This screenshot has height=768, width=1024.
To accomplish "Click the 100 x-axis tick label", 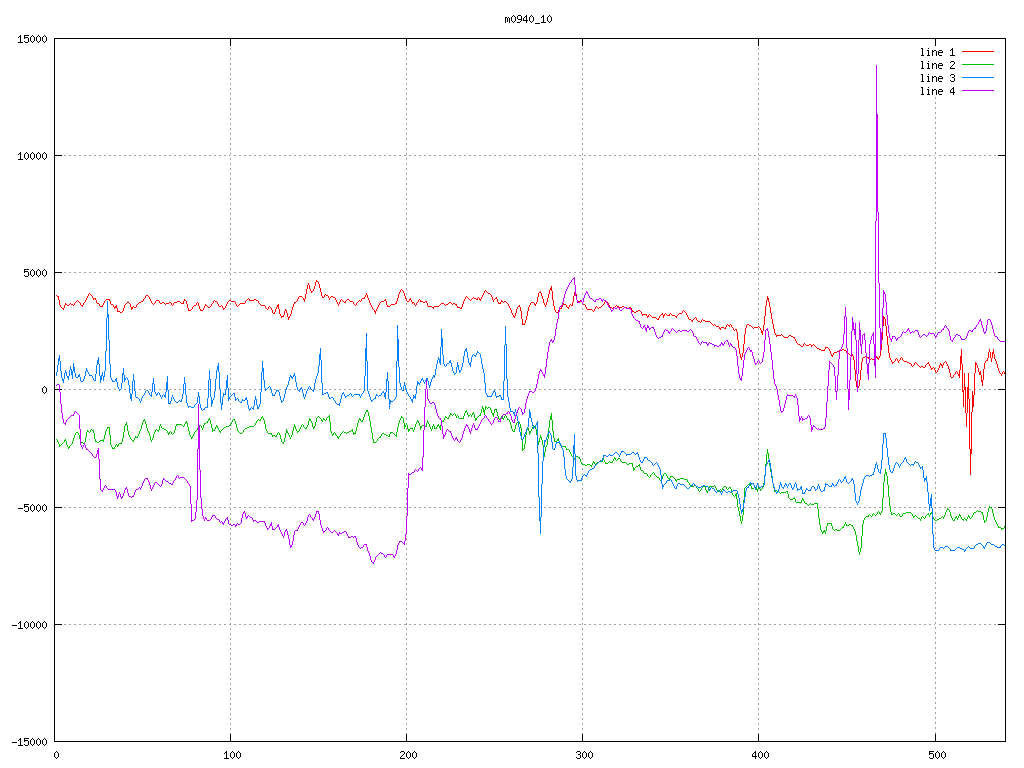I will click(231, 756).
